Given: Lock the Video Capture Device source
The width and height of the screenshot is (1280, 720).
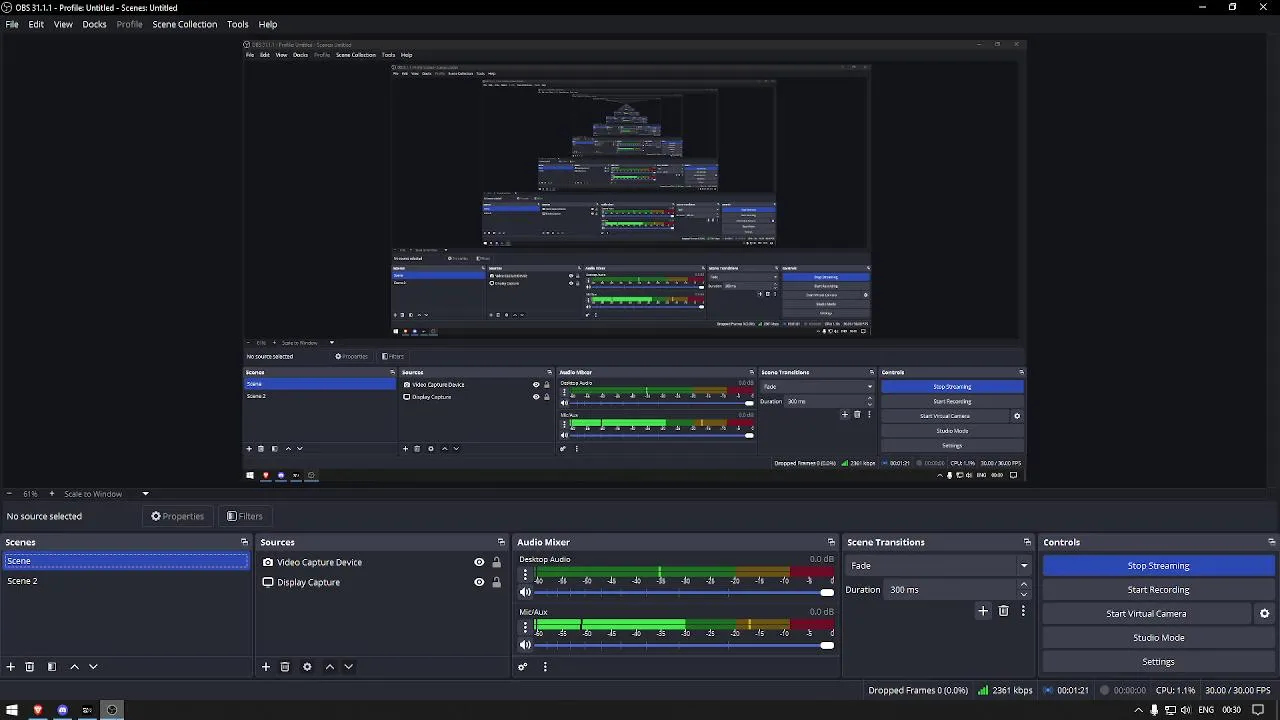Looking at the screenshot, I should (x=496, y=562).
